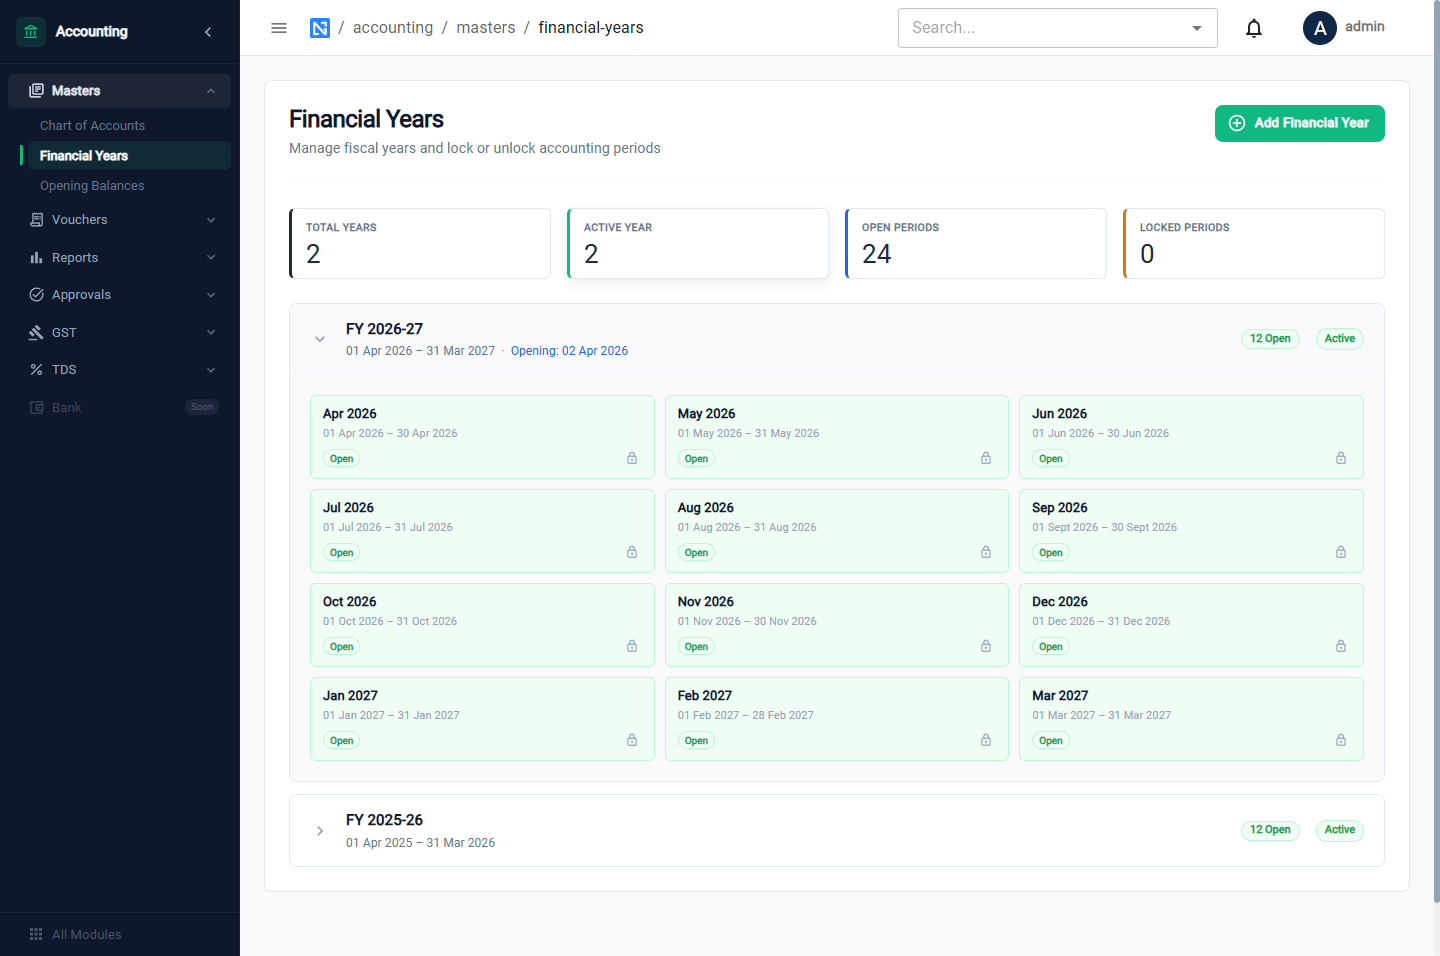Collapse the FY 2026-27 panel
Viewport: 1440px width, 956px height.
320,339
